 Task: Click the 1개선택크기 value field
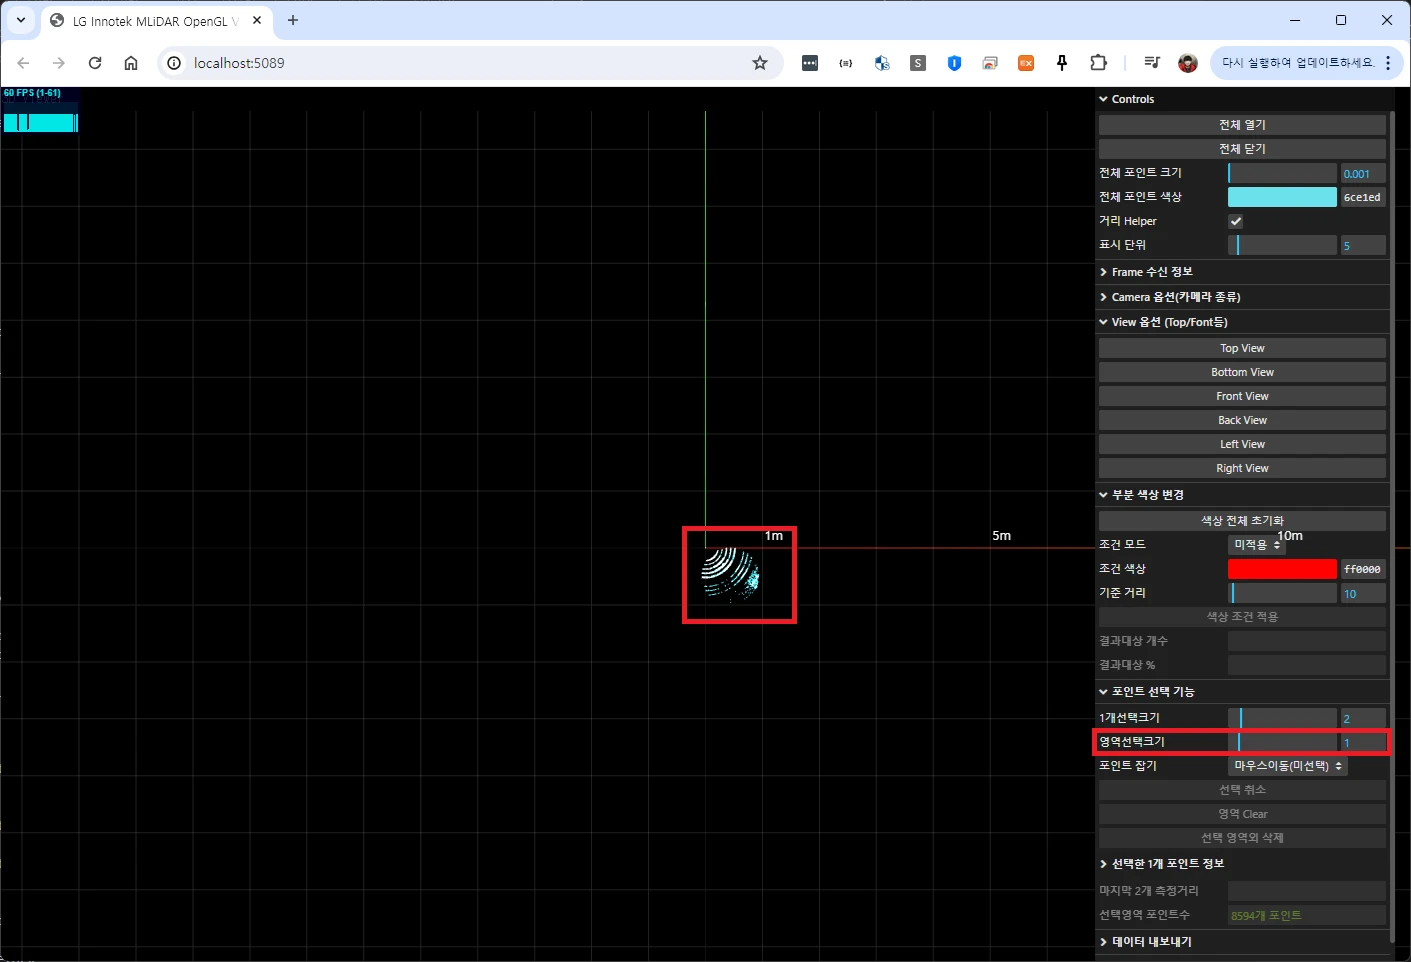tap(1363, 718)
